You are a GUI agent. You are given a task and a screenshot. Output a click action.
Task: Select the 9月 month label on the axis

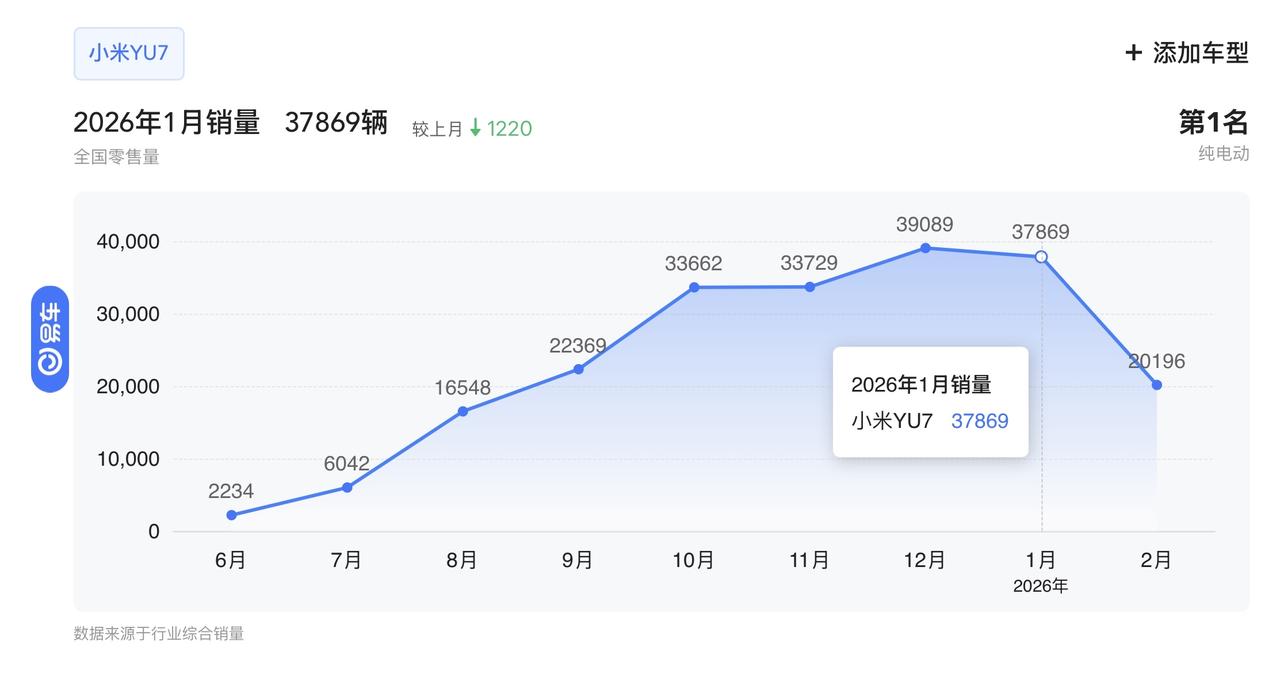(578, 561)
